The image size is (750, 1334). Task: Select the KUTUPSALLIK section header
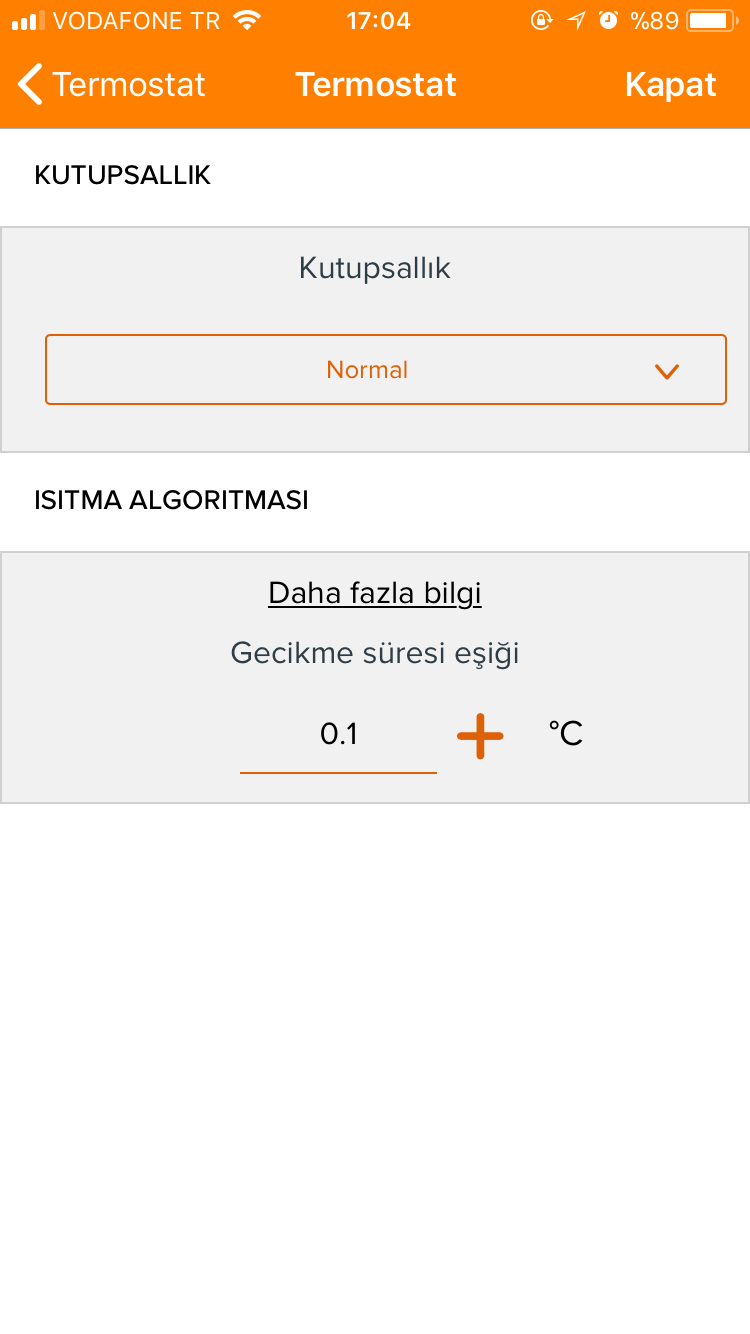coord(123,176)
